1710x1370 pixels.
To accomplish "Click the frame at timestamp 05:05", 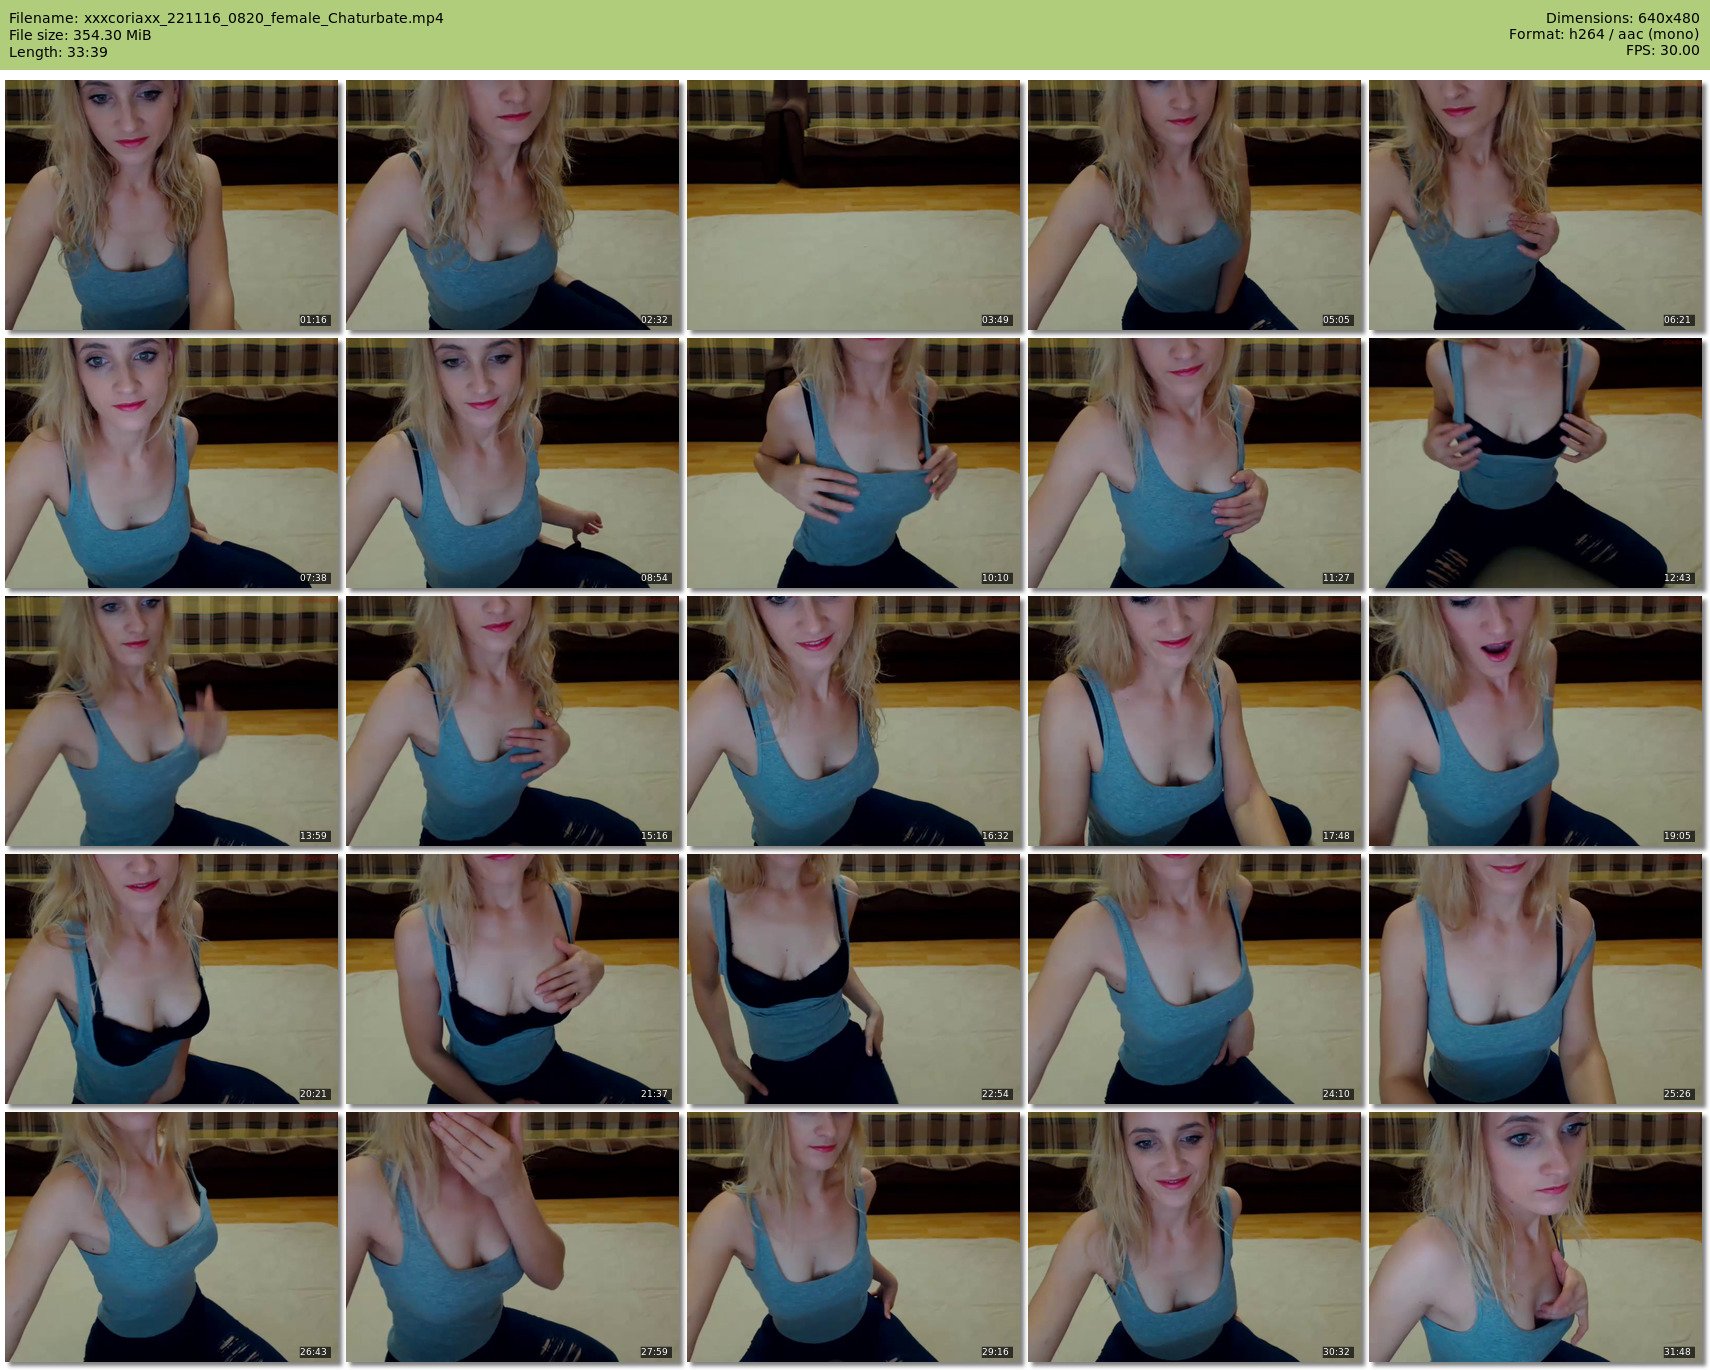I will click(1194, 205).
